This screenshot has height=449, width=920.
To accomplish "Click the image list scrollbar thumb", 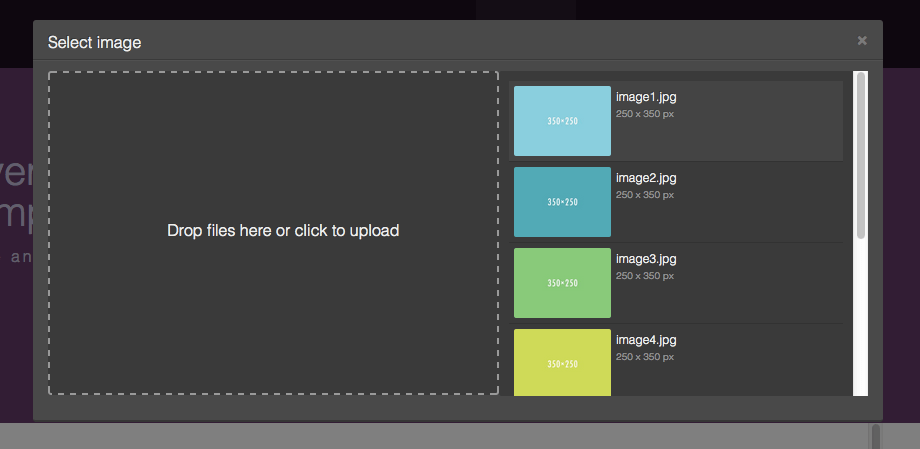I will point(861,155).
